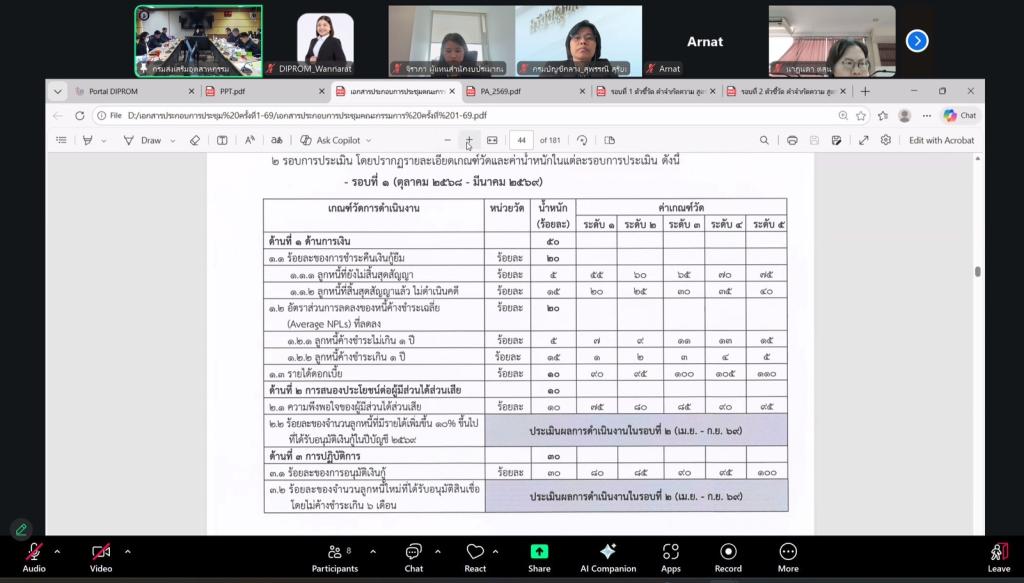Toggle the Draw tool in PDF toolbar
This screenshot has height=583, width=1024.
point(143,140)
